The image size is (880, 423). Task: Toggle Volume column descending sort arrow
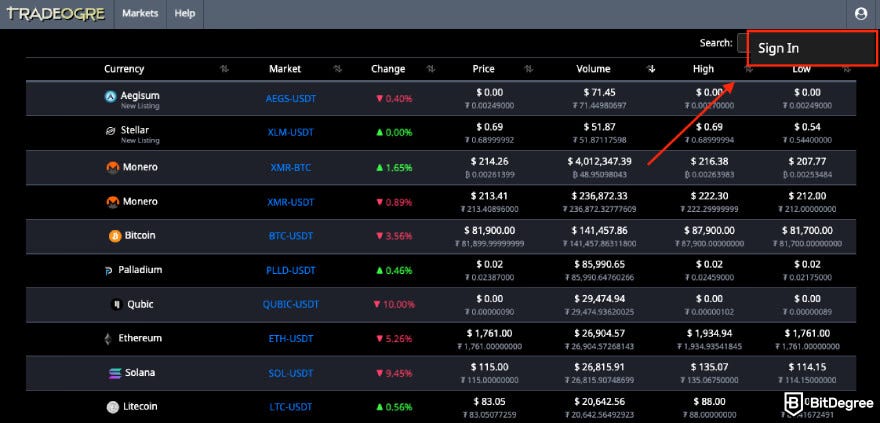click(651, 69)
